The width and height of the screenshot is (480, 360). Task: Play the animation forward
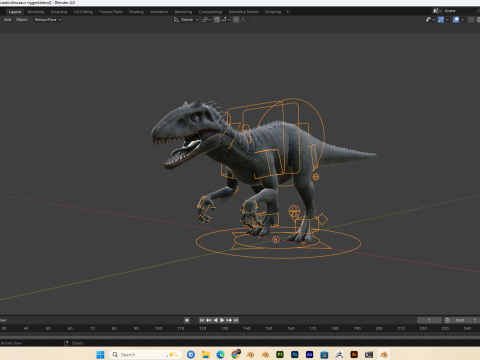click(222, 320)
